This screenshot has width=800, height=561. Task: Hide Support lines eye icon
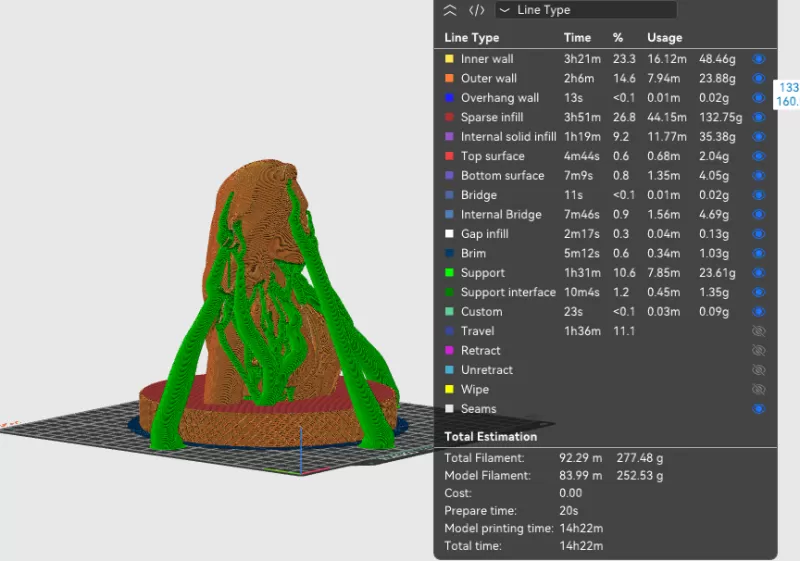point(758,273)
